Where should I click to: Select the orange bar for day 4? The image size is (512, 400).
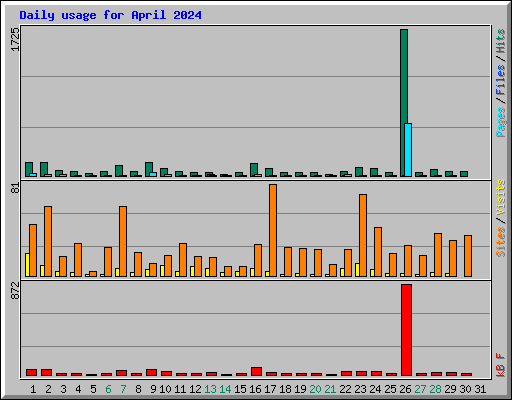[x=78, y=260]
